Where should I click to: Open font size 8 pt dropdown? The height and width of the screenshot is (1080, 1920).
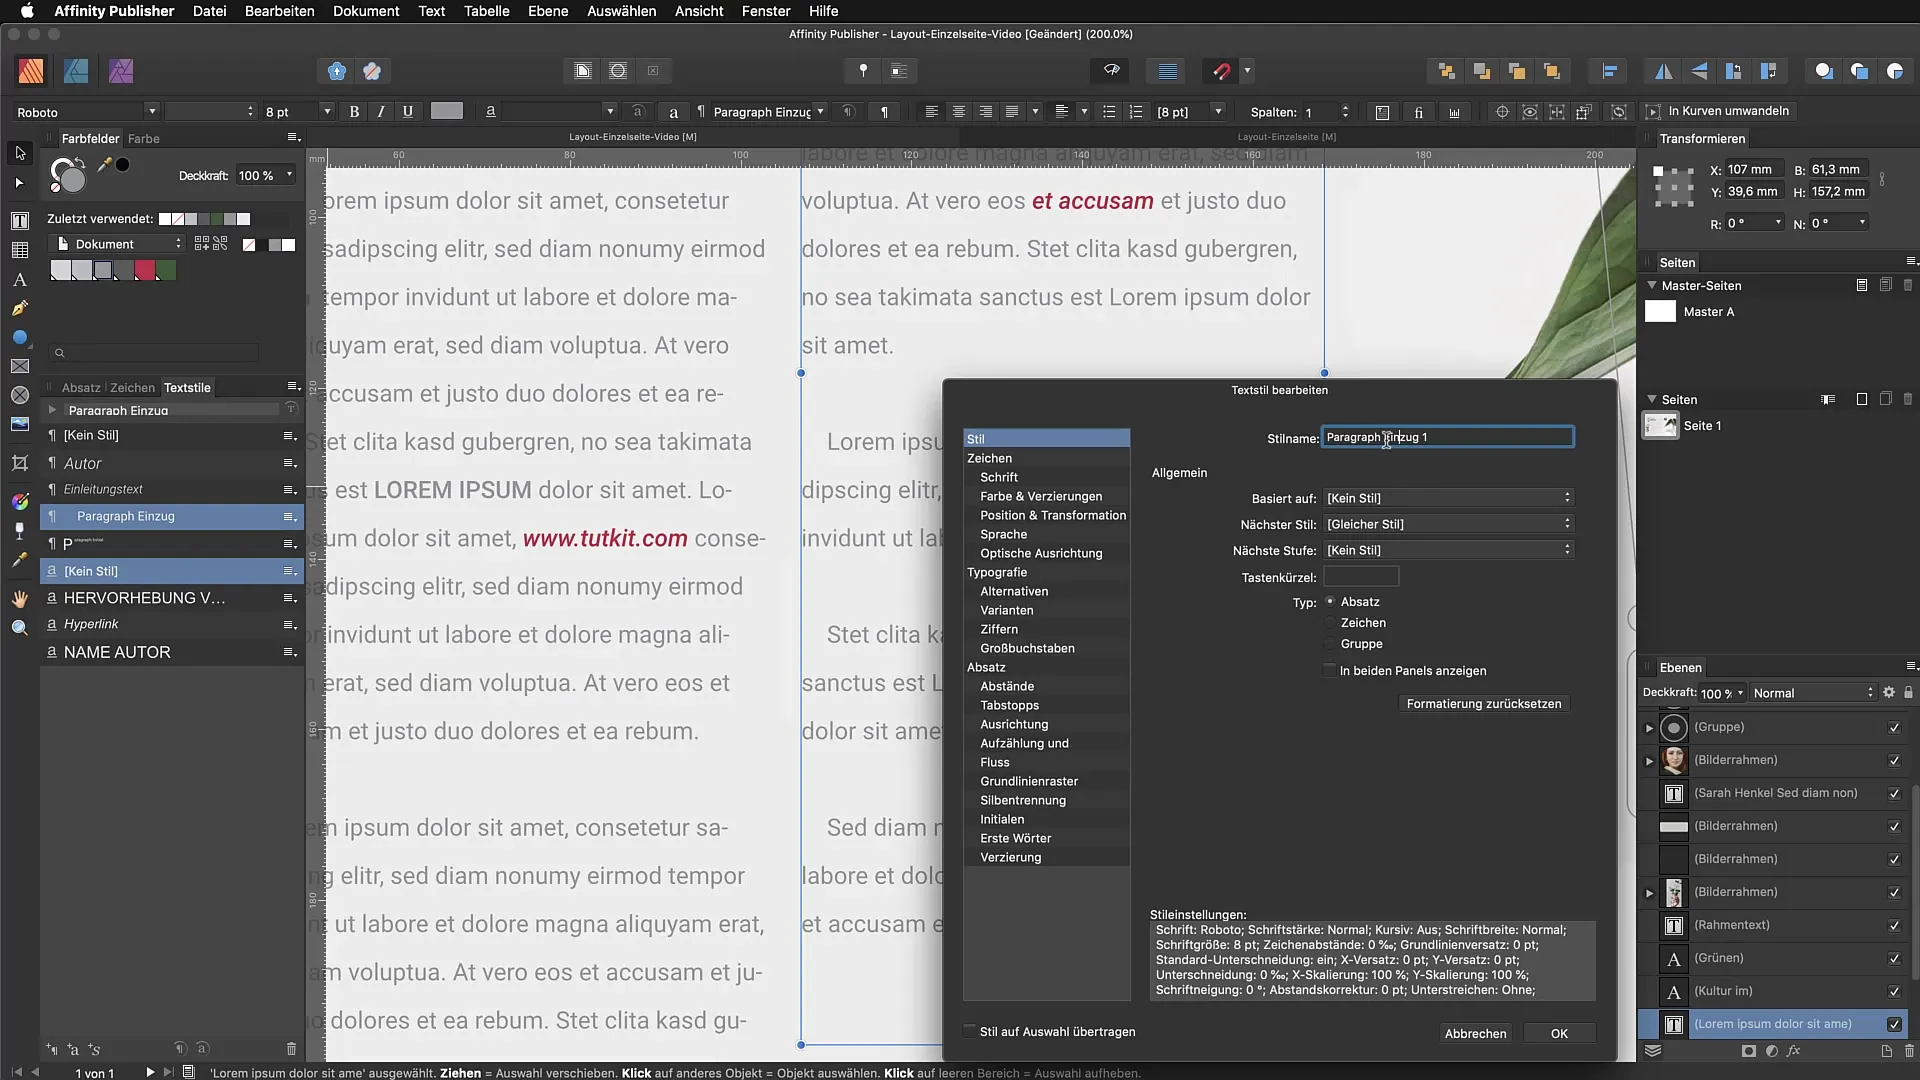pos(325,112)
